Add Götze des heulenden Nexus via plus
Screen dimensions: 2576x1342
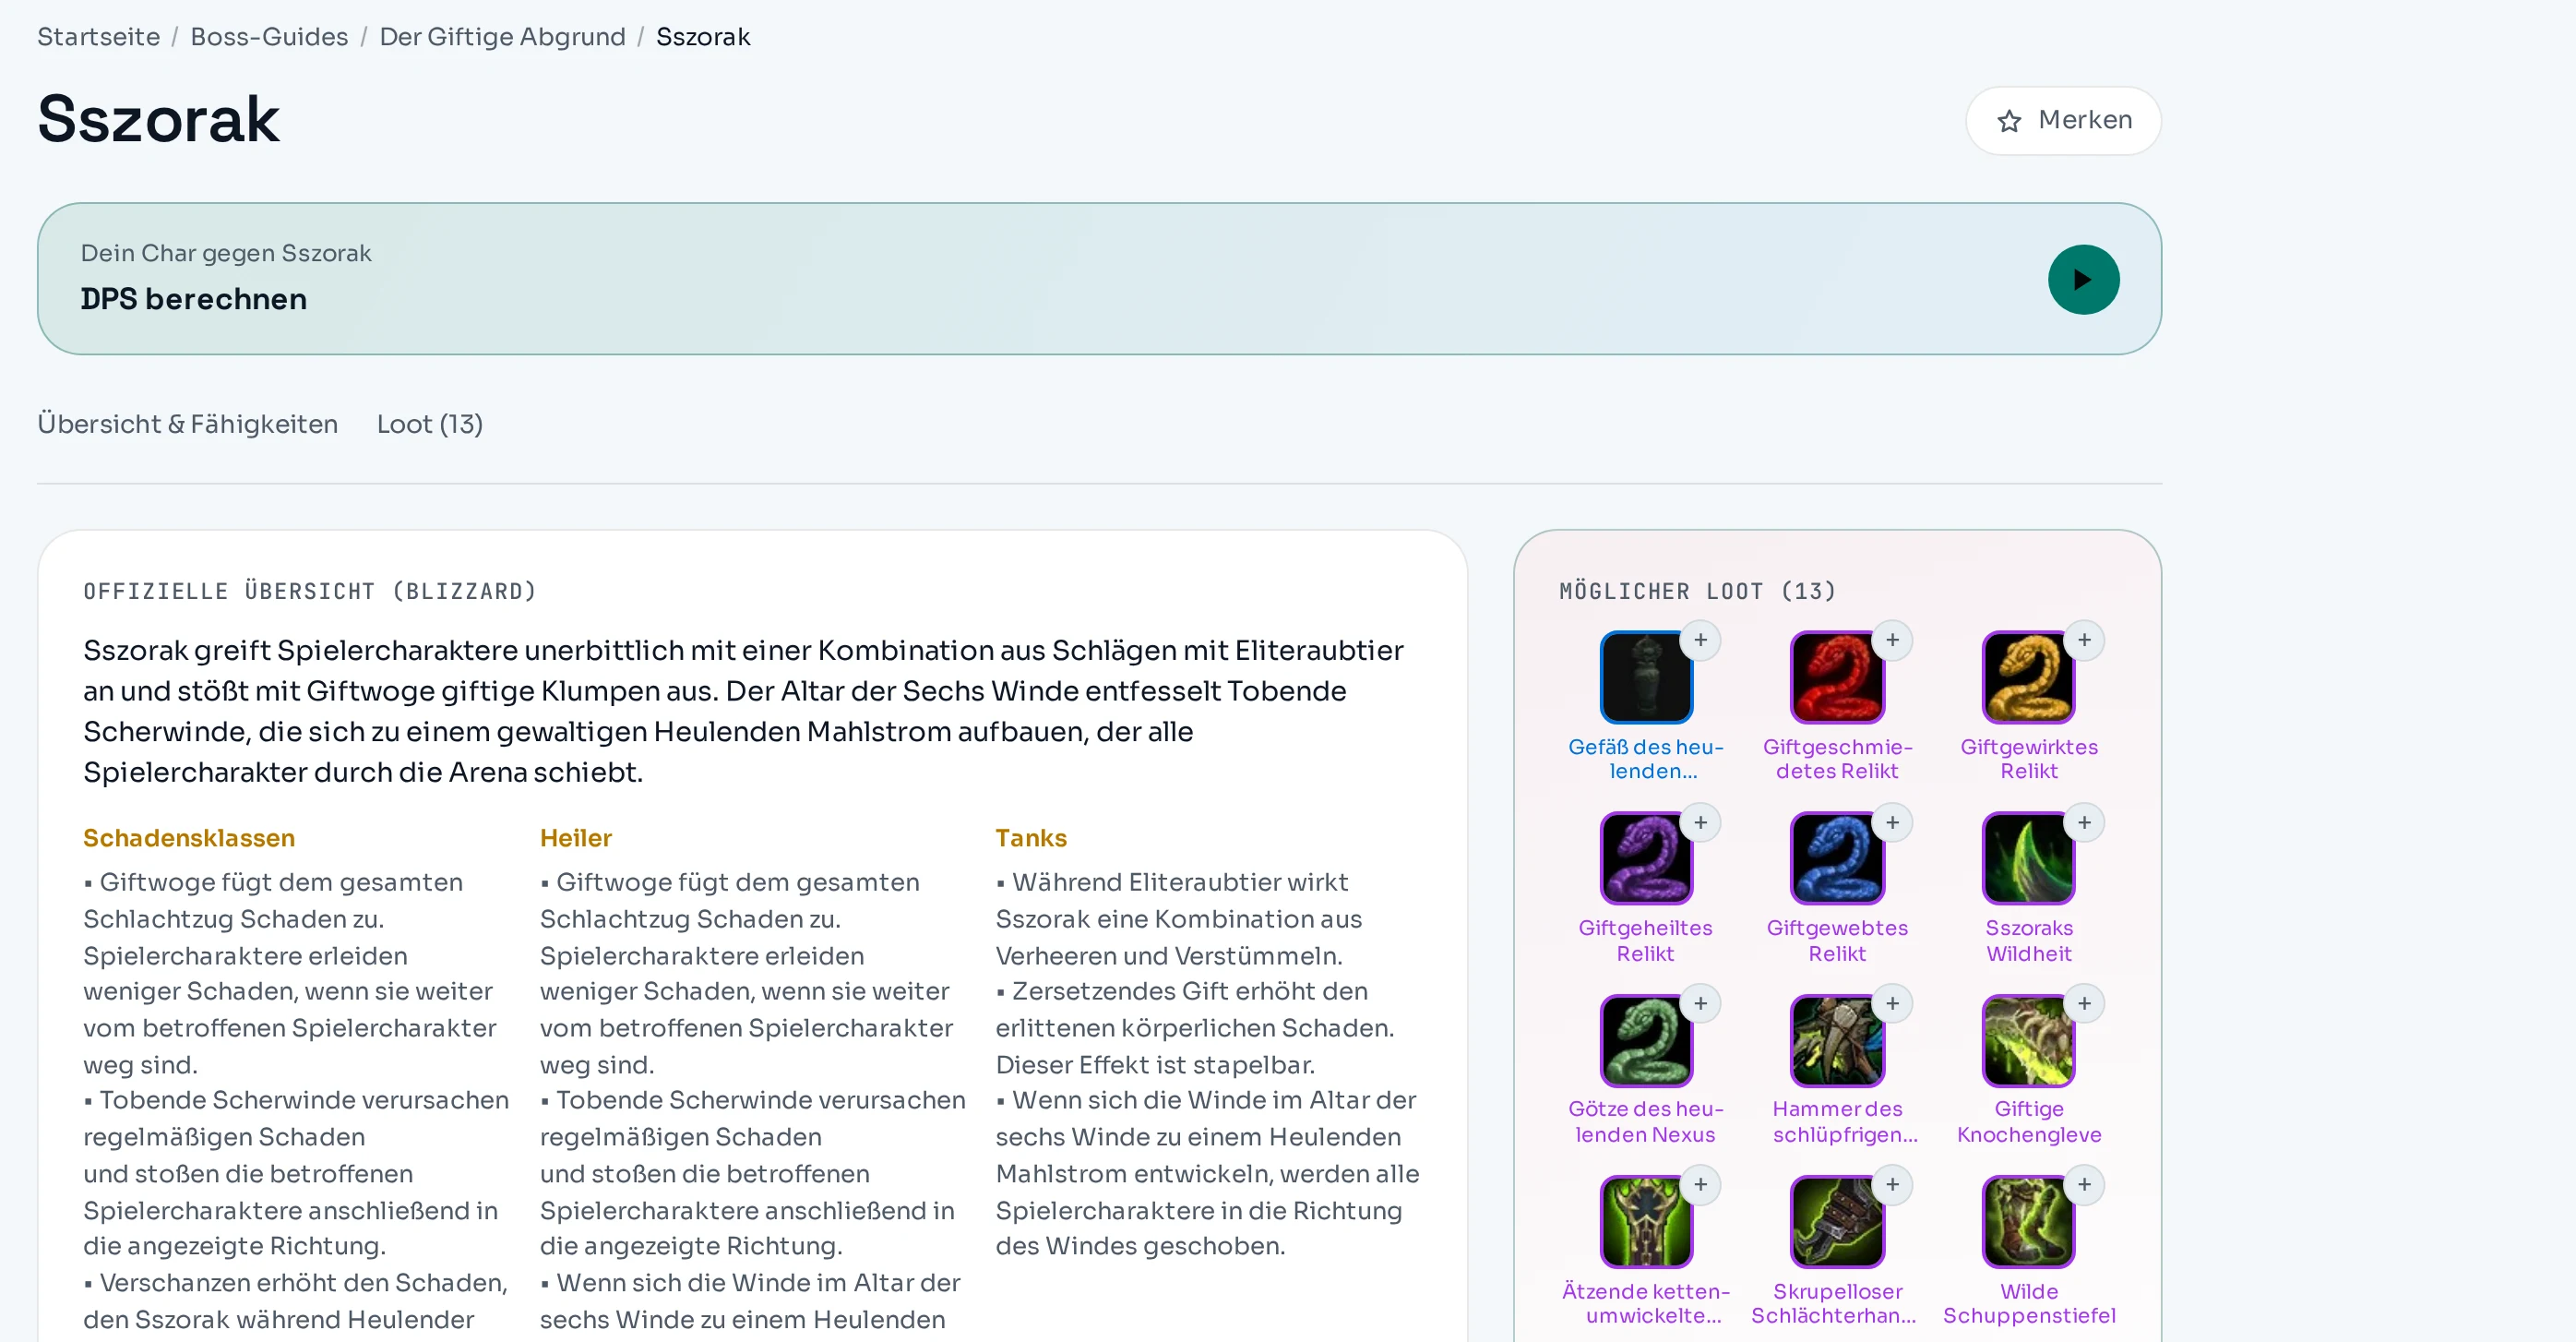click(1700, 1003)
